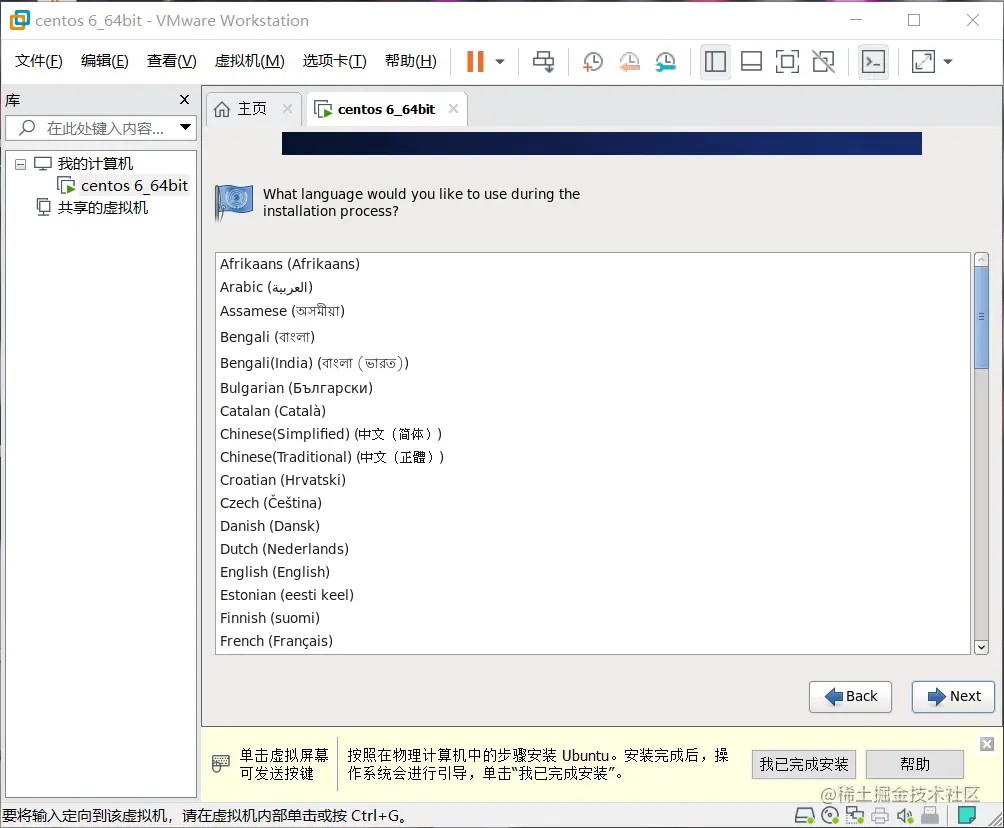Click printer status bar icon
This screenshot has height=828, width=1004.
[880, 815]
